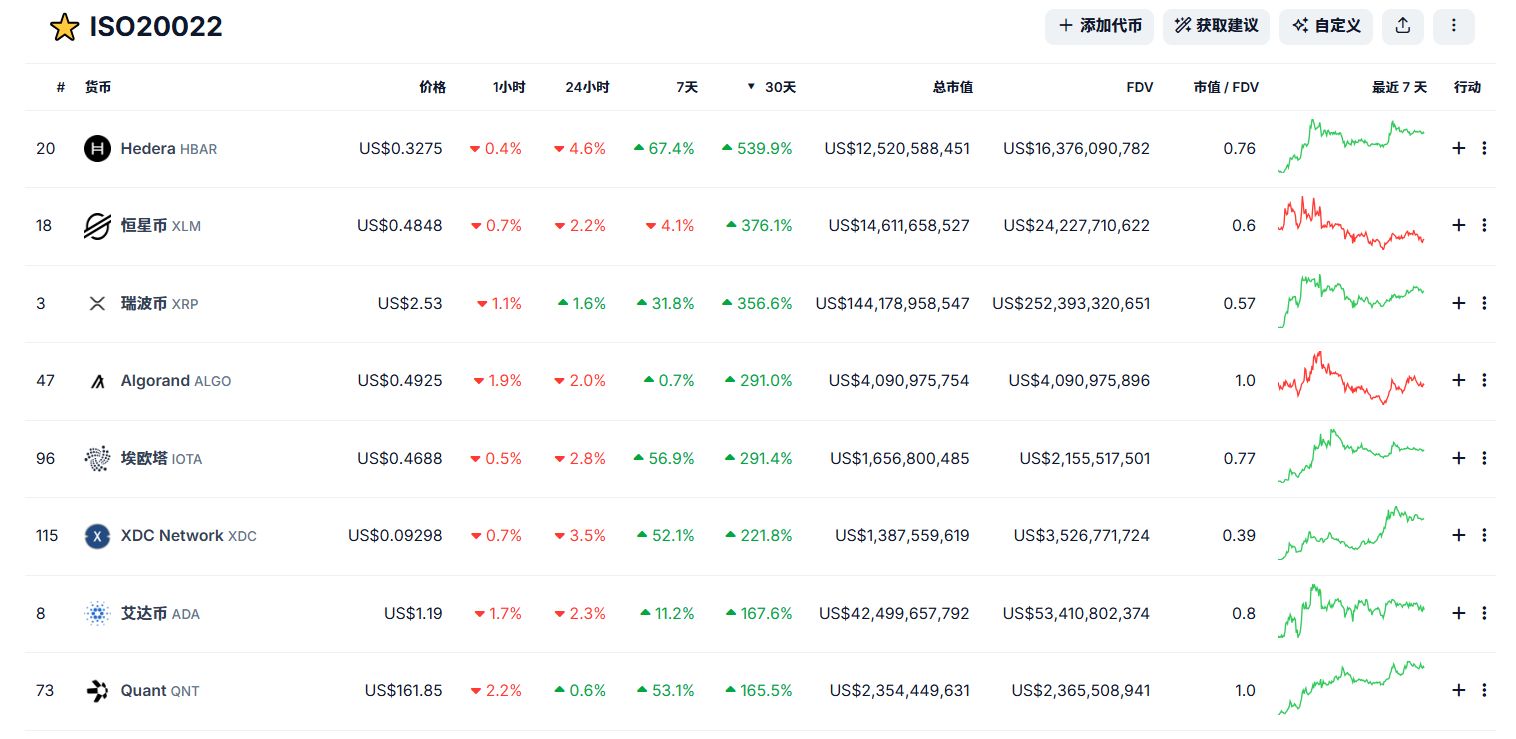
Task: Sort by the 7天 column header
Action: tap(687, 87)
